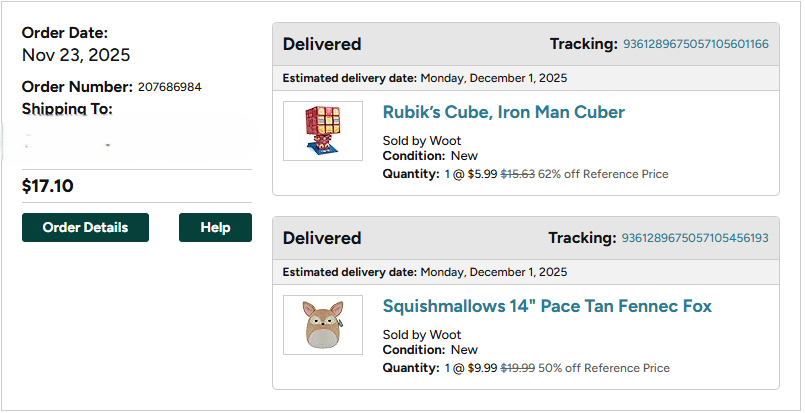Click the 62% off Reference Price text

(603, 174)
